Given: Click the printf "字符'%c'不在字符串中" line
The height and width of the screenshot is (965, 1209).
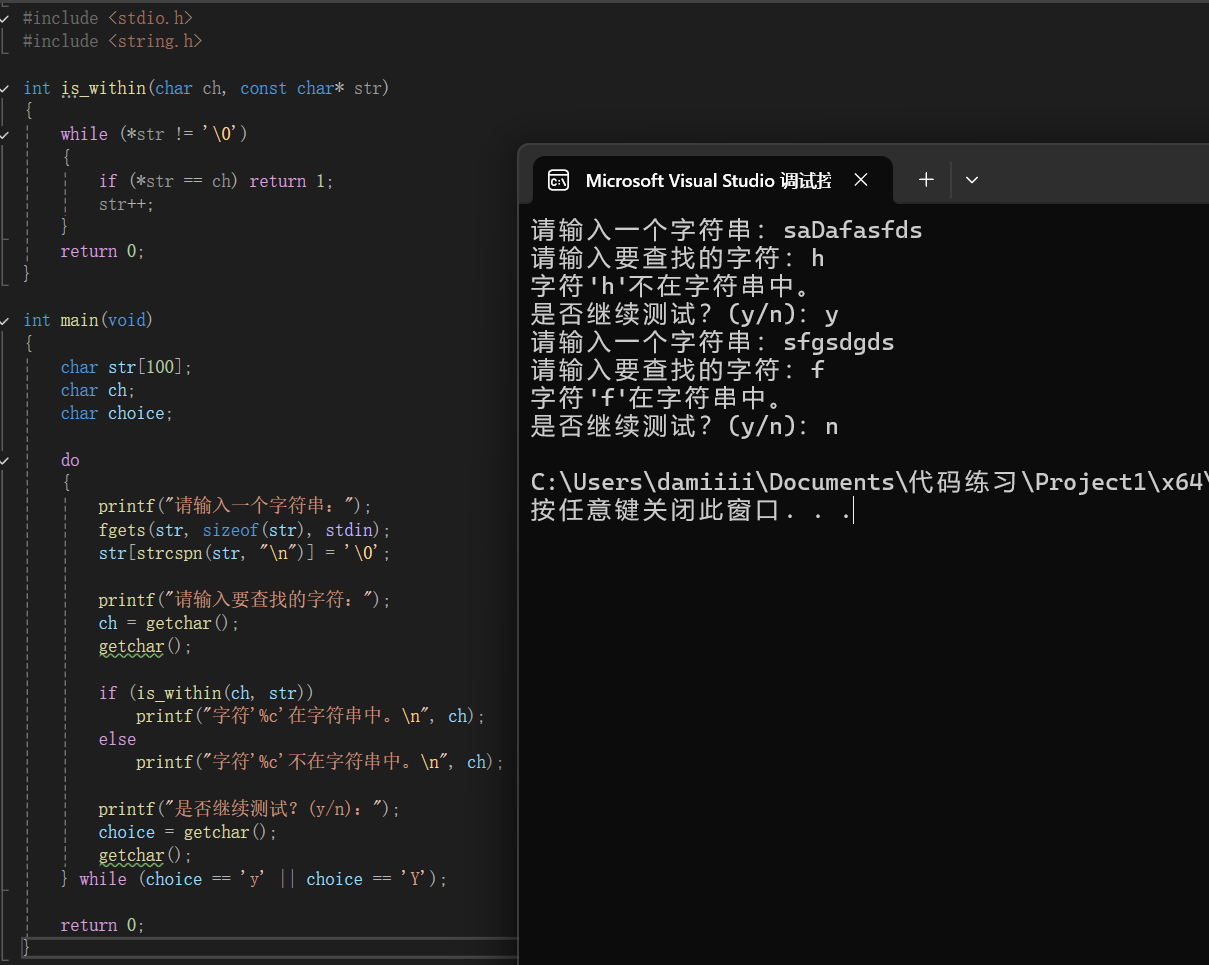Looking at the screenshot, I should [320, 762].
